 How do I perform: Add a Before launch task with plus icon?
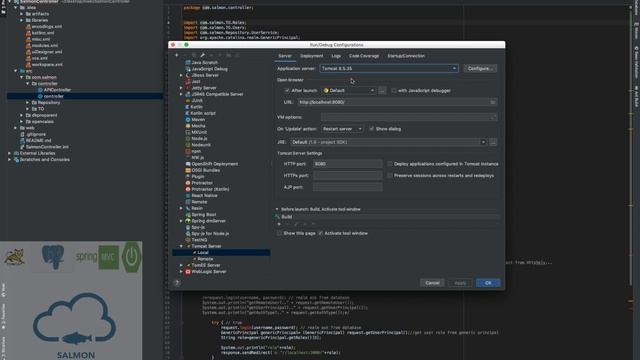pyautogui.click(x=279, y=224)
